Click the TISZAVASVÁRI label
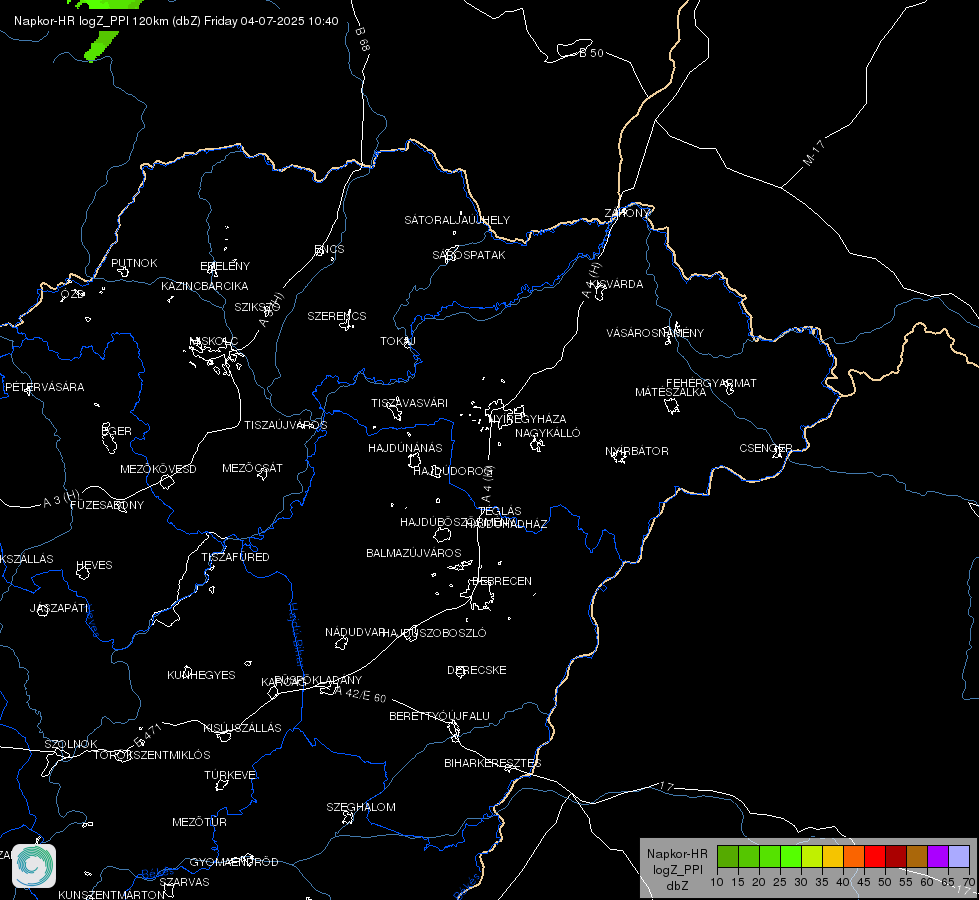This screenshot has height=900, width=979. click(x=410, y=403)
